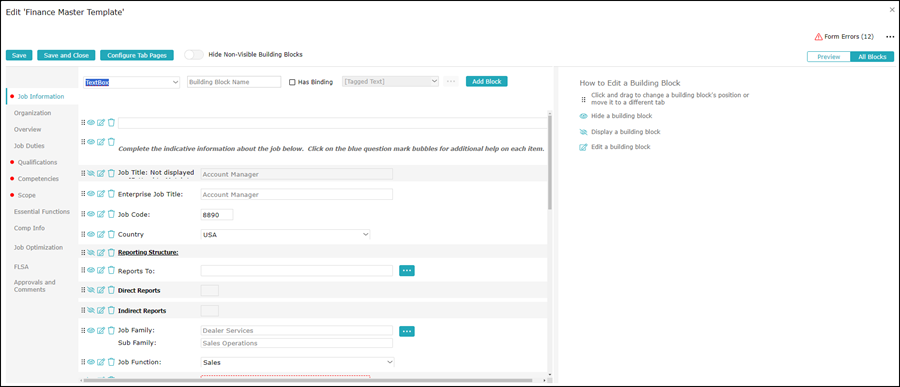Image resolution: width=900 pixels, height=387 pixels.
Task: Open the Reports To lookup ellipsis button
Action: tap(407, 270)
